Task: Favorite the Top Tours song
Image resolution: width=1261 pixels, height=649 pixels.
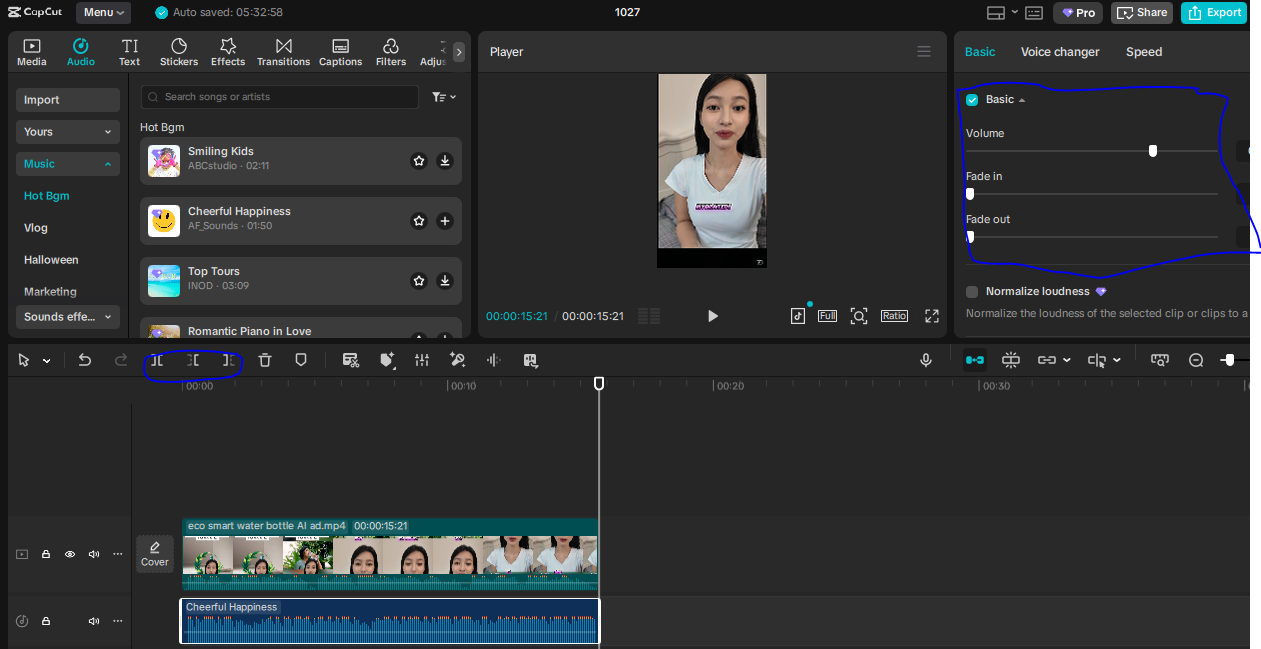Action: tap(419, 281)
